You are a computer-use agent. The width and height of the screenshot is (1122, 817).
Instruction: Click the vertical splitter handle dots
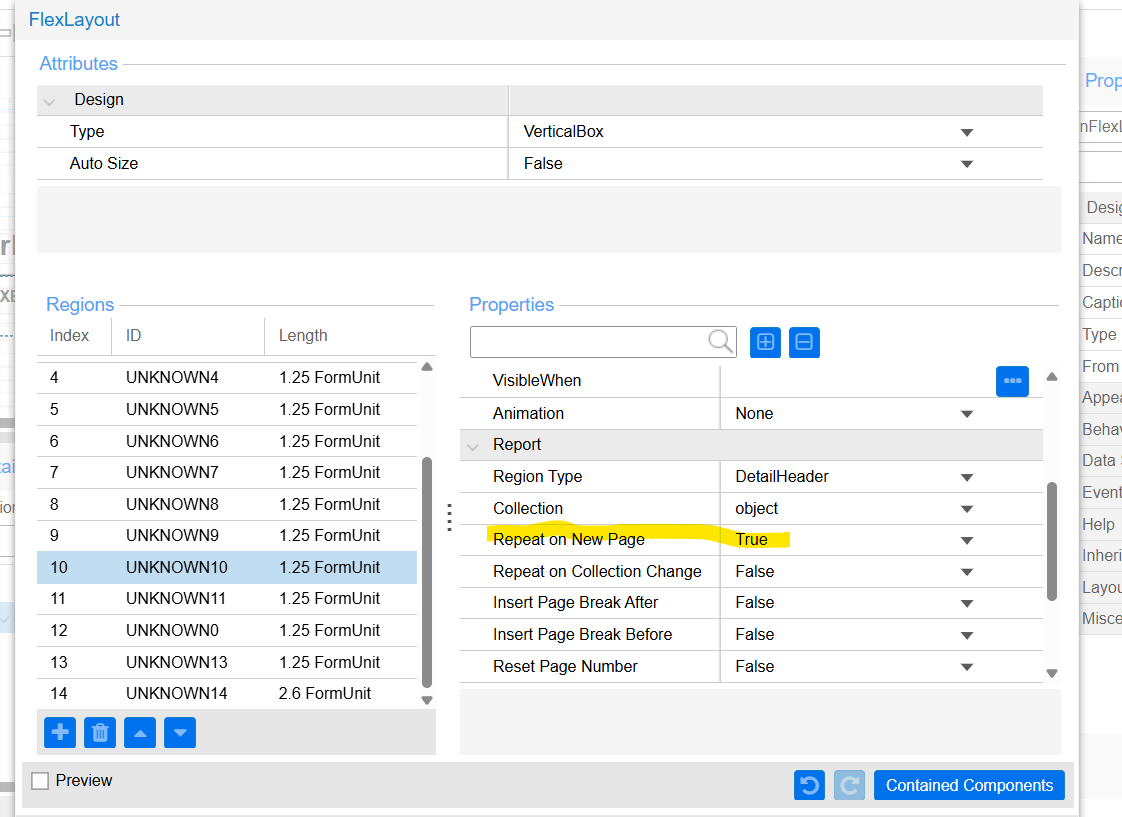(x=449, y=517)
